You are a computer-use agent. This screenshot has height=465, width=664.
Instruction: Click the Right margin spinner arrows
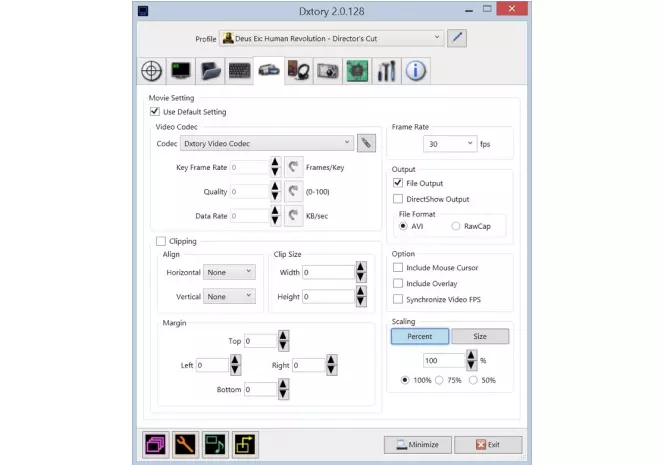pos(332,365)
